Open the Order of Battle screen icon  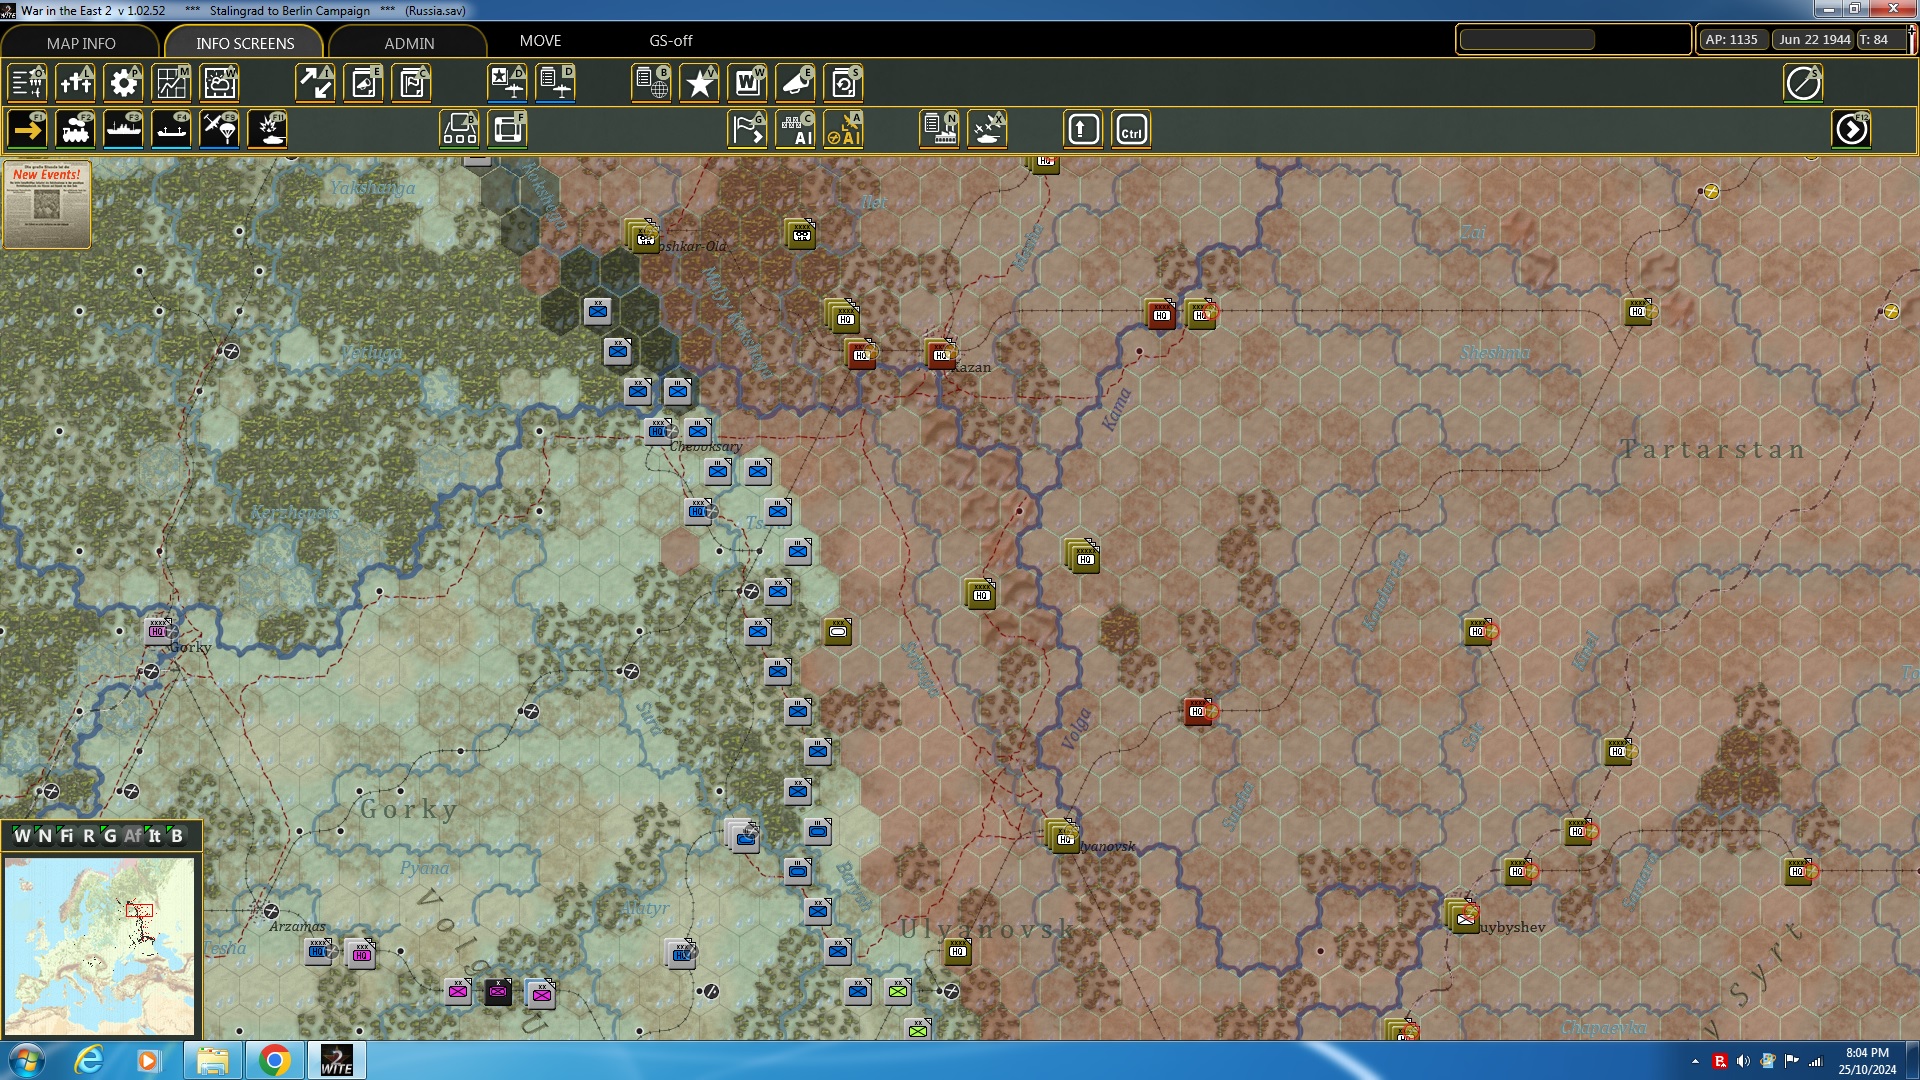coord(28,83)
